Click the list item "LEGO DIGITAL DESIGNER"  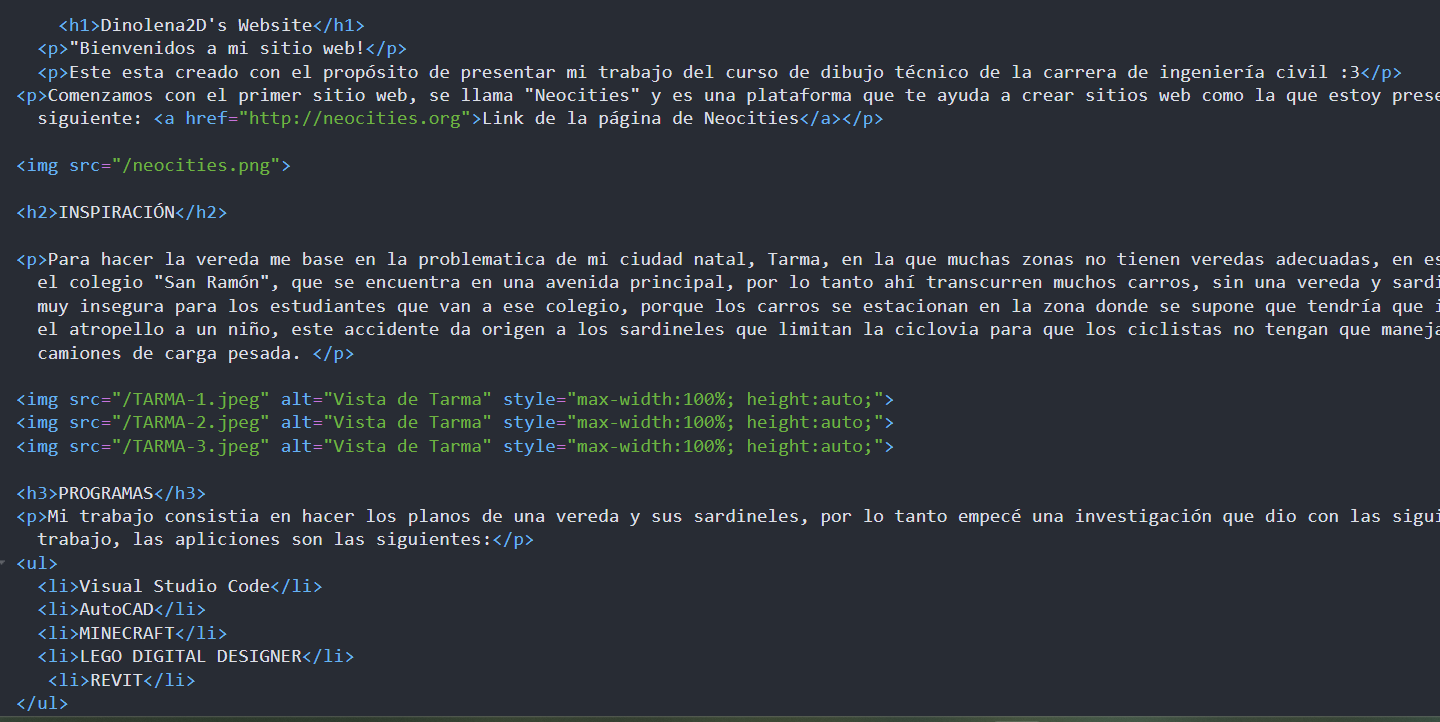pos(190,656)
